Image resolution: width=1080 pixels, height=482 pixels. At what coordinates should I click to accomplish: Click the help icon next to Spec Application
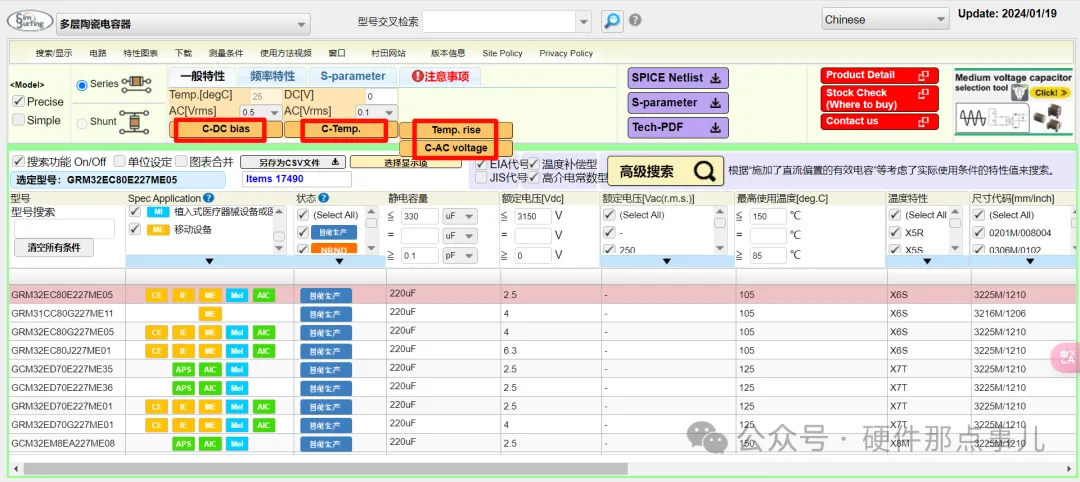pos(209,199)
